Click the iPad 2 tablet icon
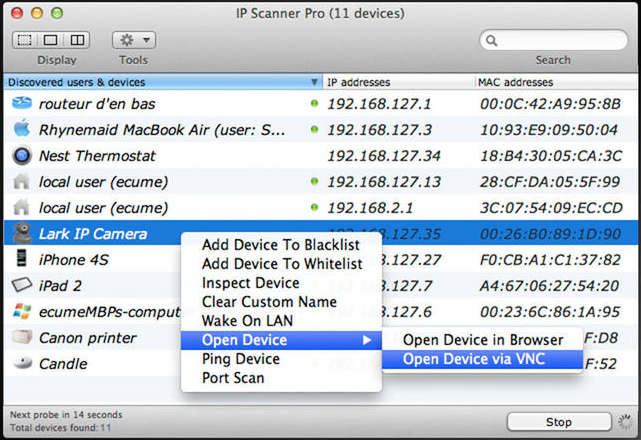This screenshot has width=641, height=440. tap(22, 285)
